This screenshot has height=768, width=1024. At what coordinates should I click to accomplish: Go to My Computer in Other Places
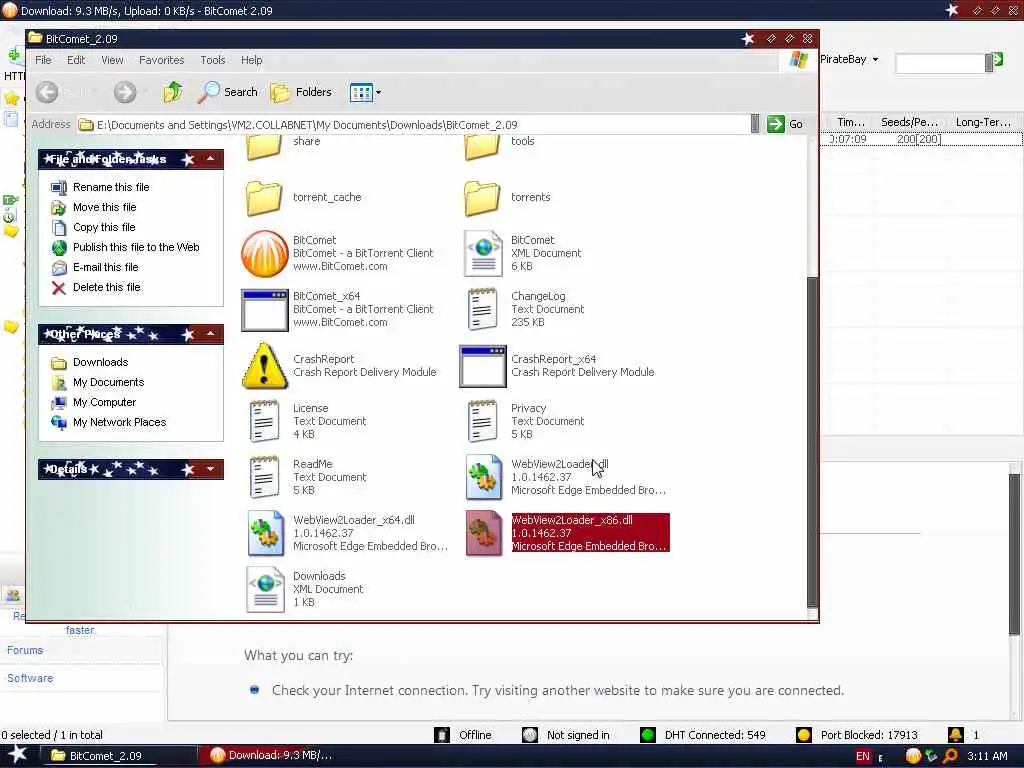tap(94, 403)
